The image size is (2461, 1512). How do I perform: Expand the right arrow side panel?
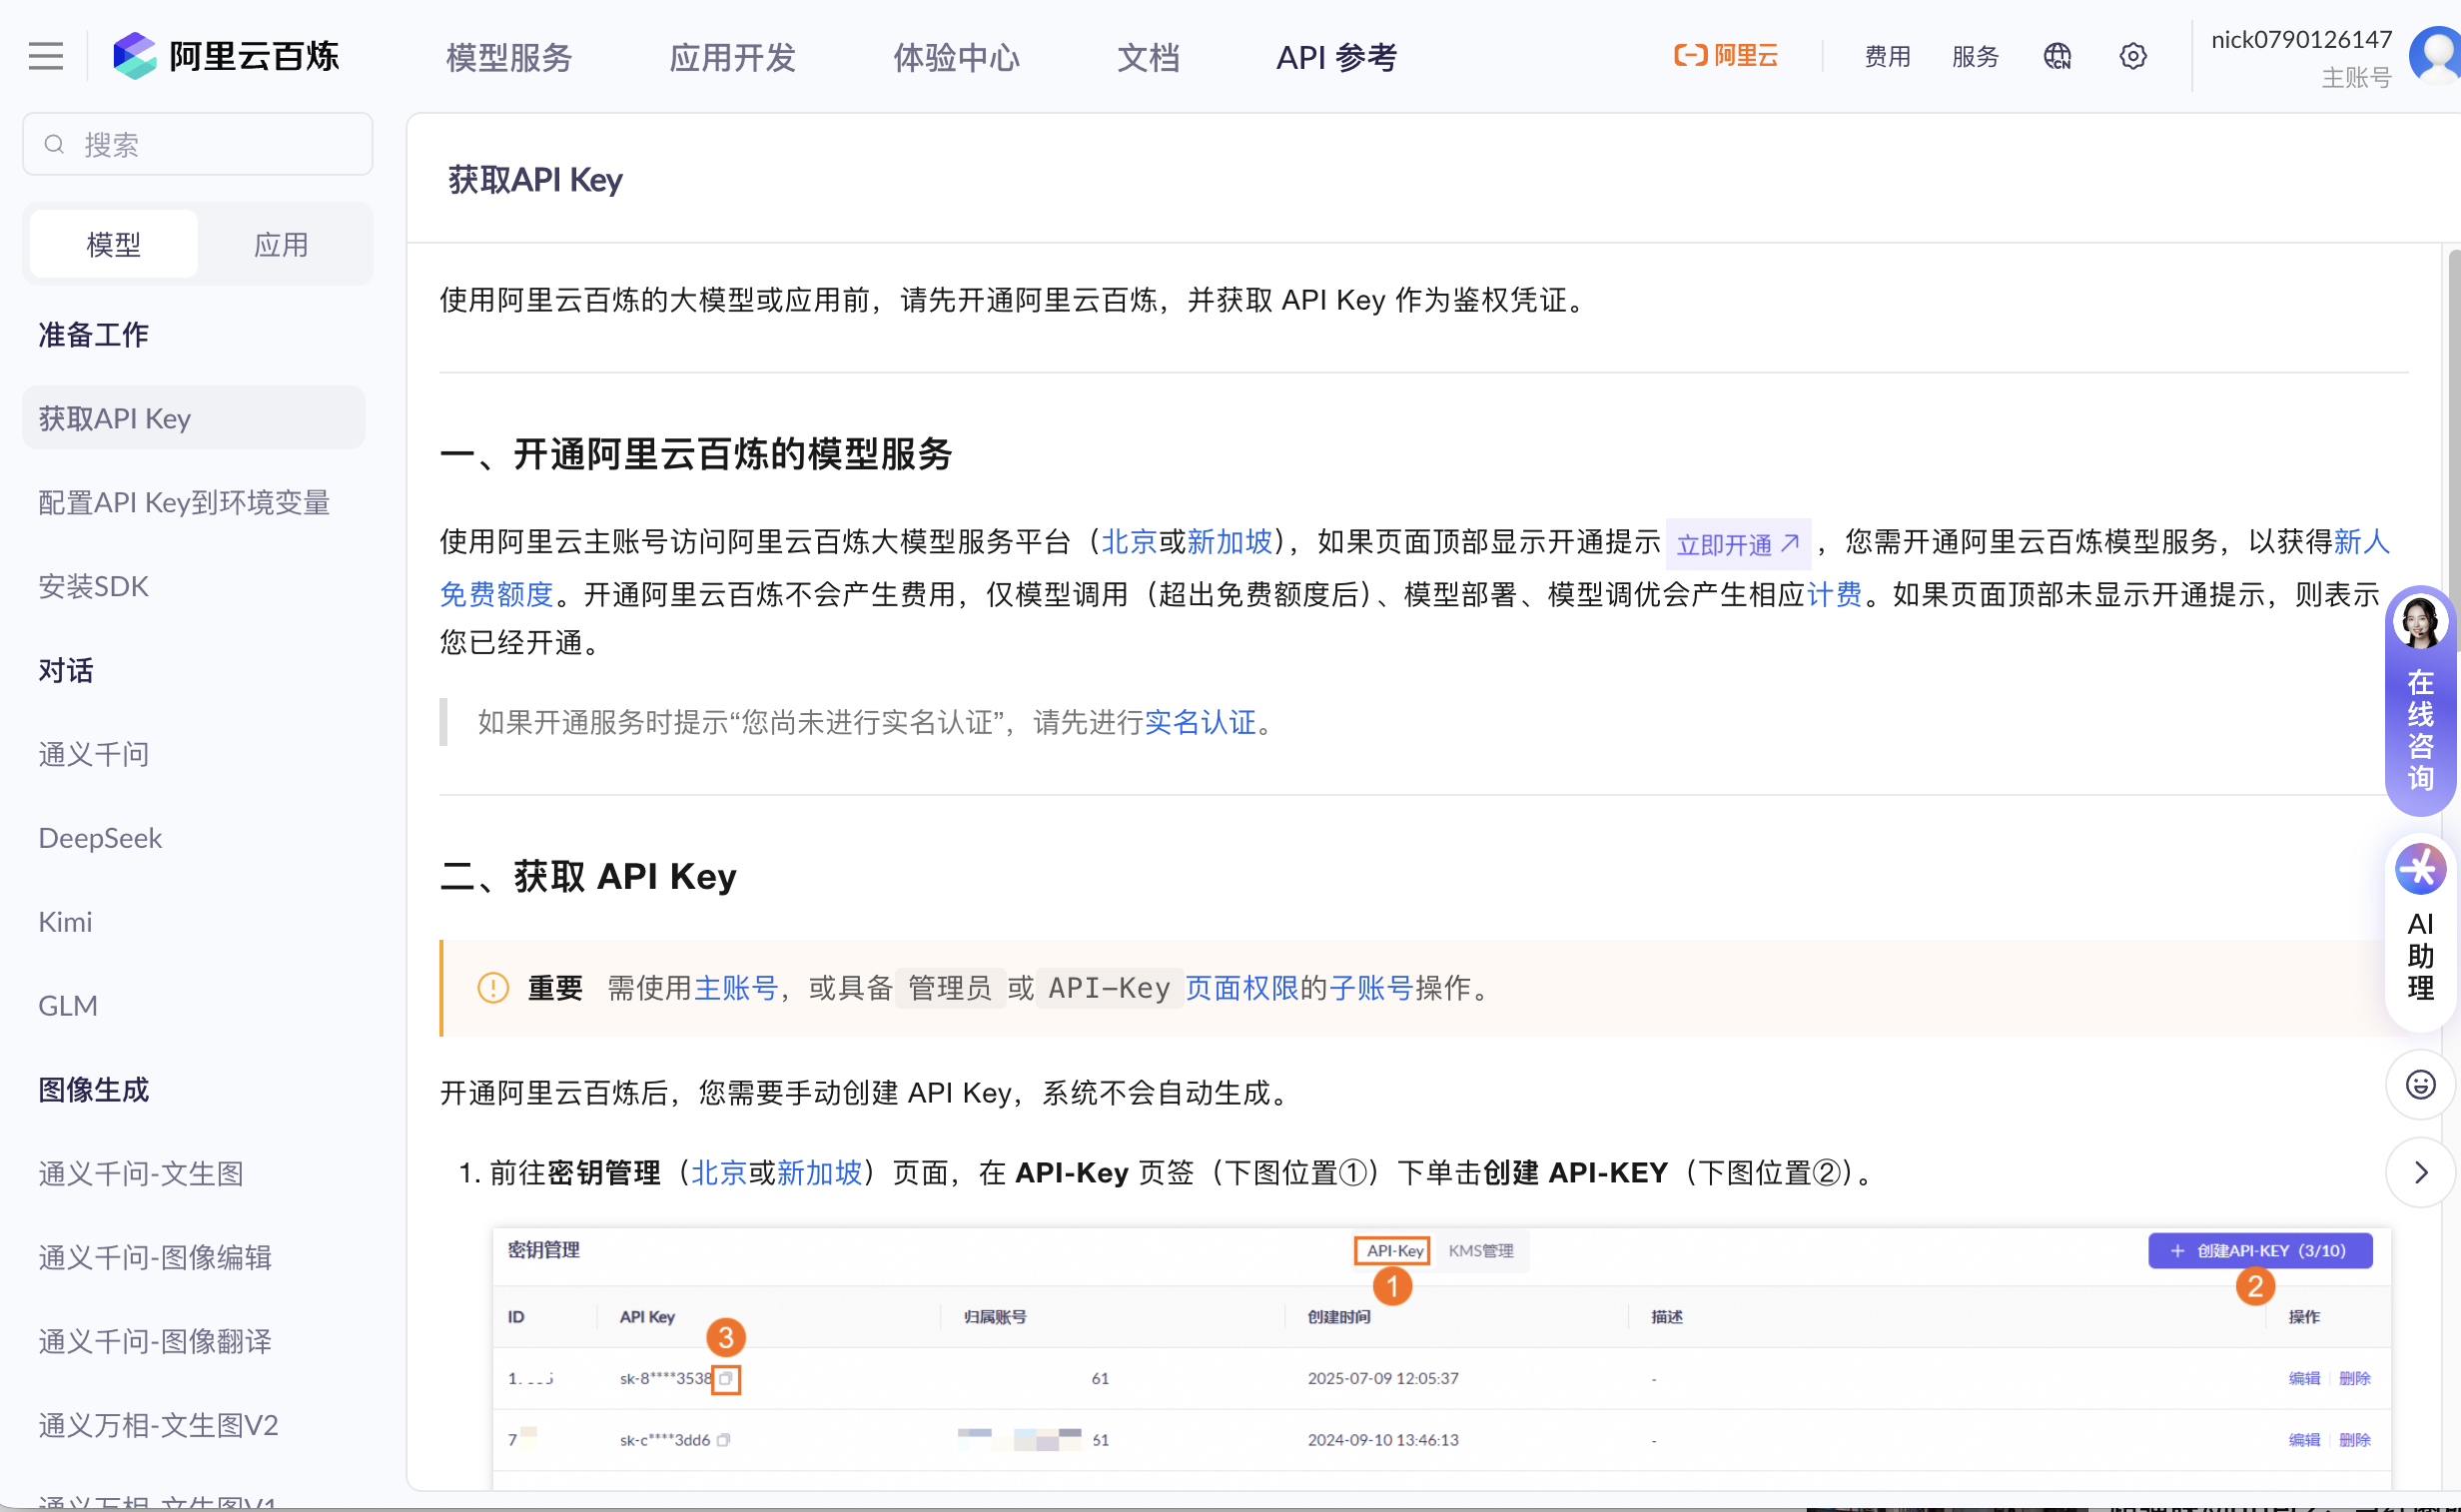[2419, 1172]
